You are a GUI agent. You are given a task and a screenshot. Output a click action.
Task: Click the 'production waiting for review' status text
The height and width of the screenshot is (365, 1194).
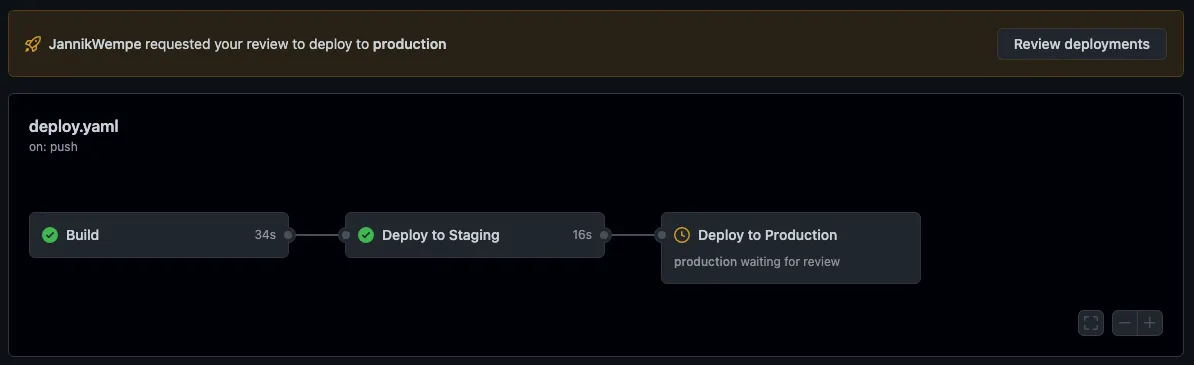(757, 262)
